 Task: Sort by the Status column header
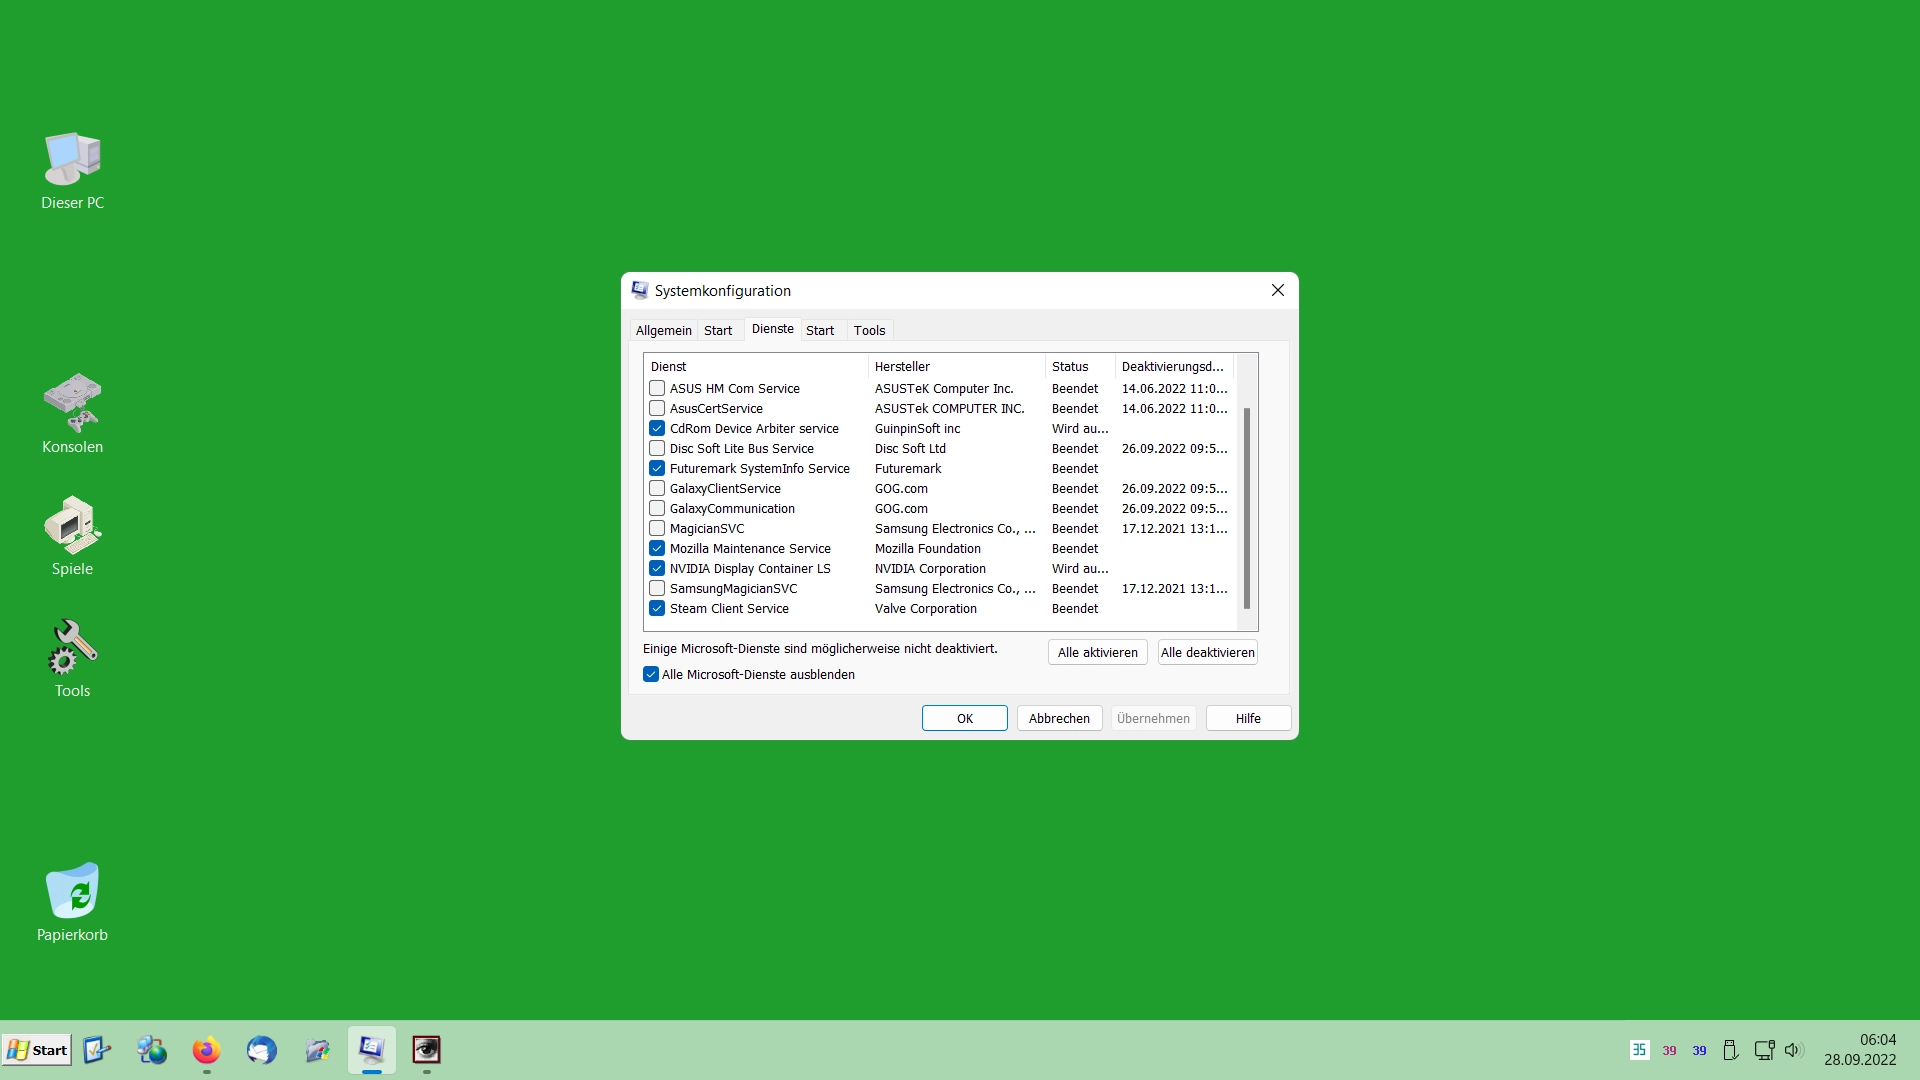click(x=1080, y=367)
